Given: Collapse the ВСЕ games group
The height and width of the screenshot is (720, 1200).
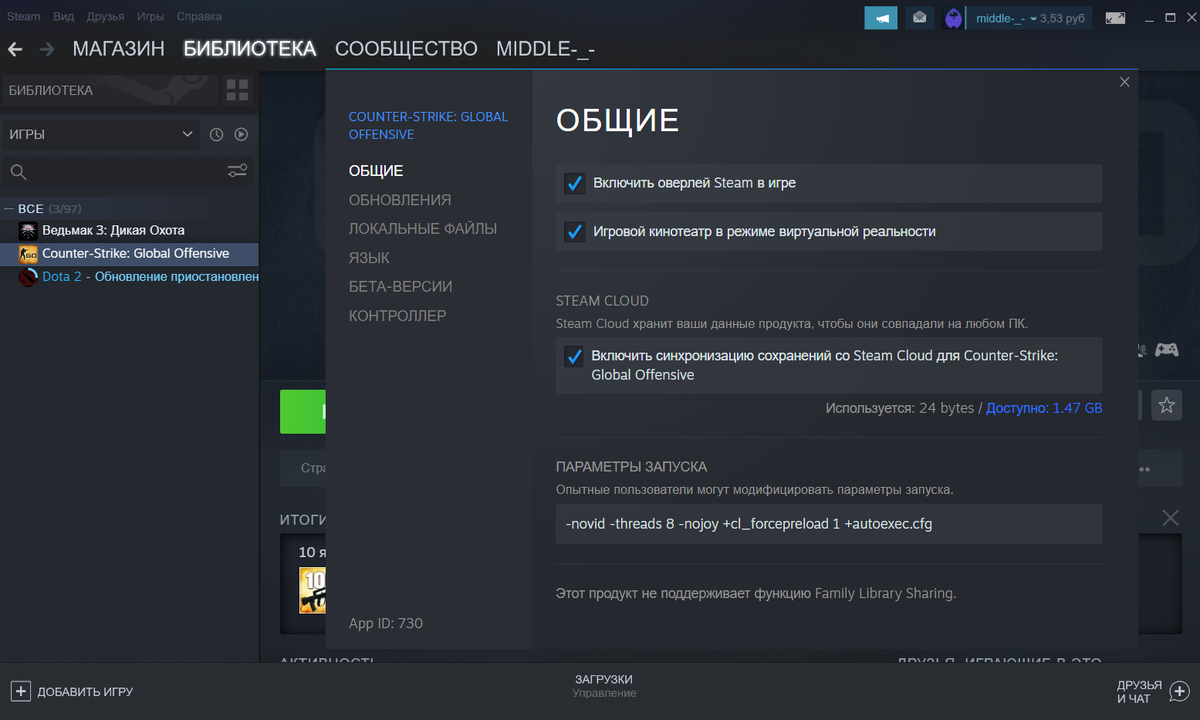Looking at the screenshot, I should [9, 209].
